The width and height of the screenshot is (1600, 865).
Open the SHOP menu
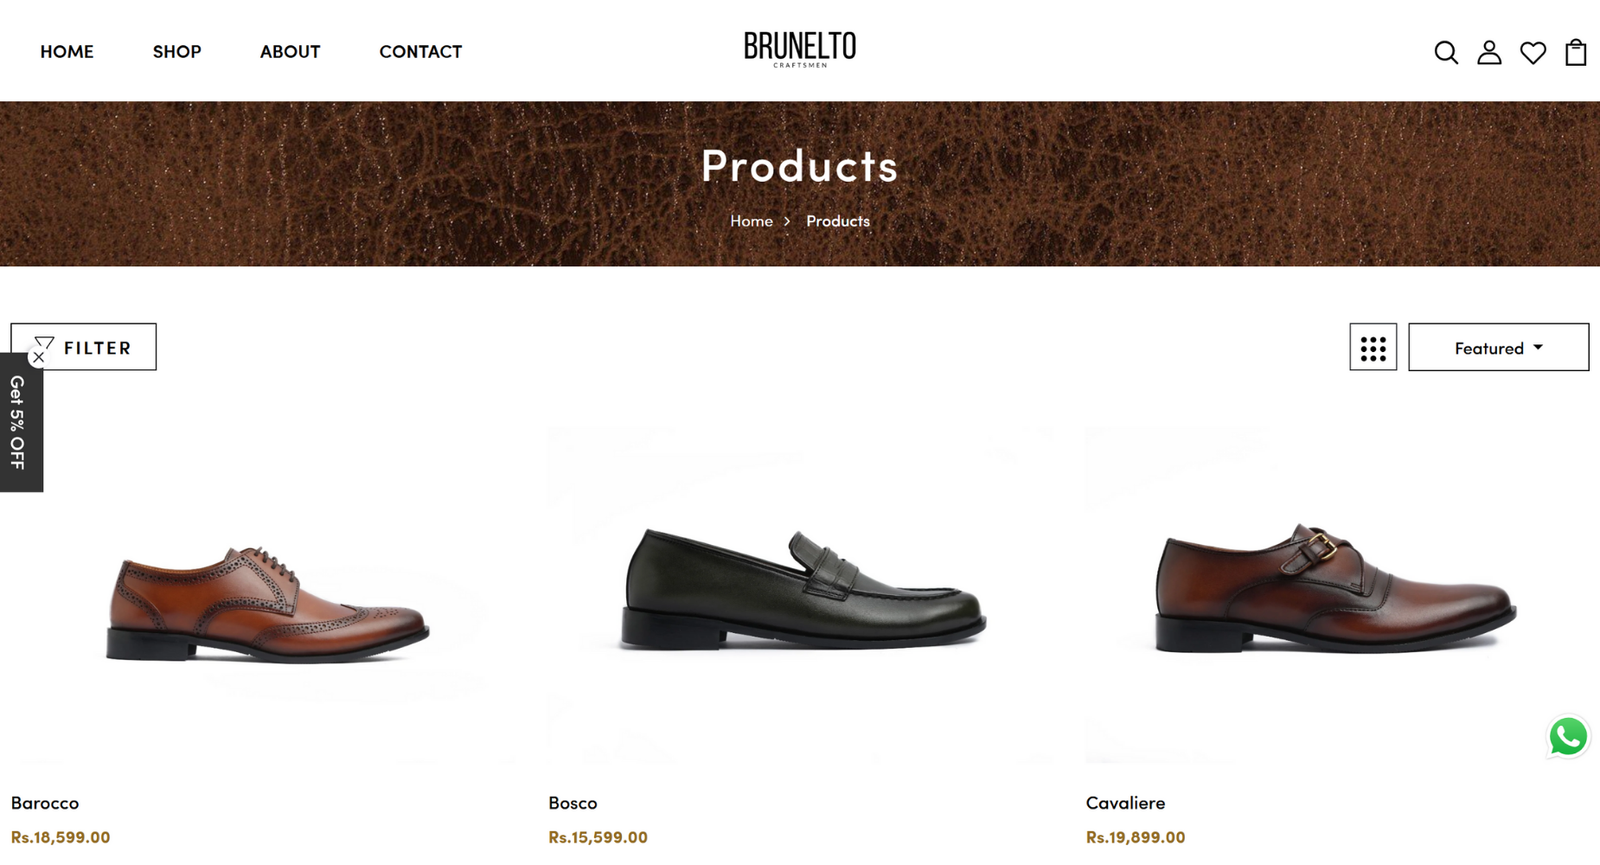(177, 51)
